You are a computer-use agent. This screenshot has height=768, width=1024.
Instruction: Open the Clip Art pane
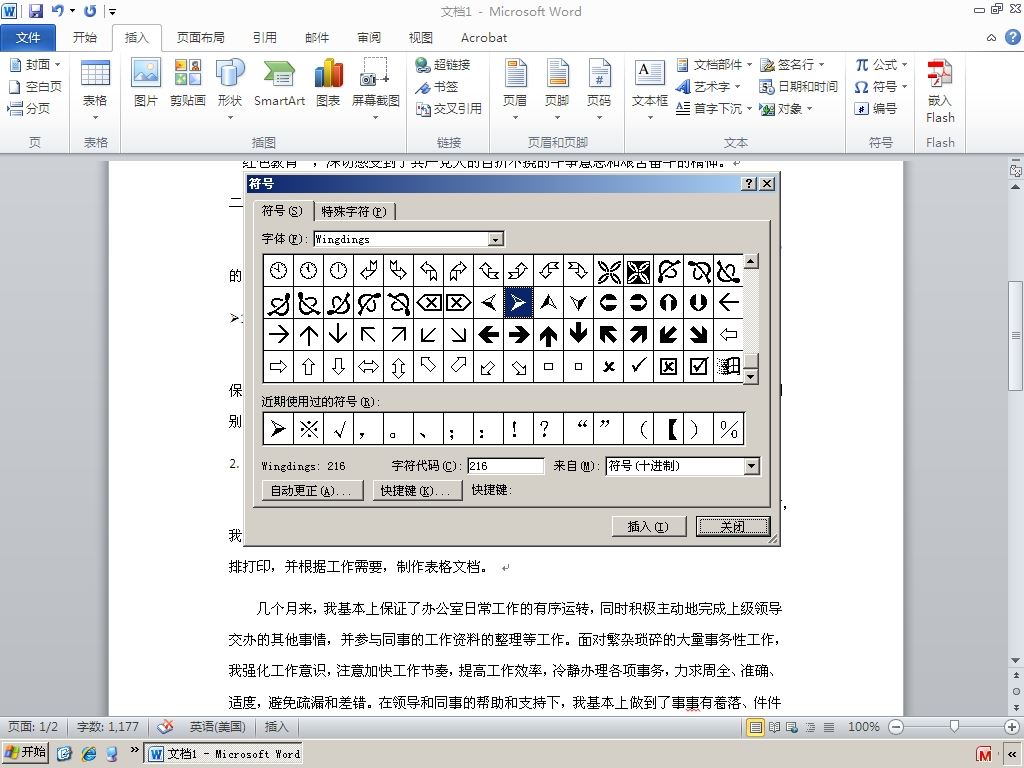(187, 82)
